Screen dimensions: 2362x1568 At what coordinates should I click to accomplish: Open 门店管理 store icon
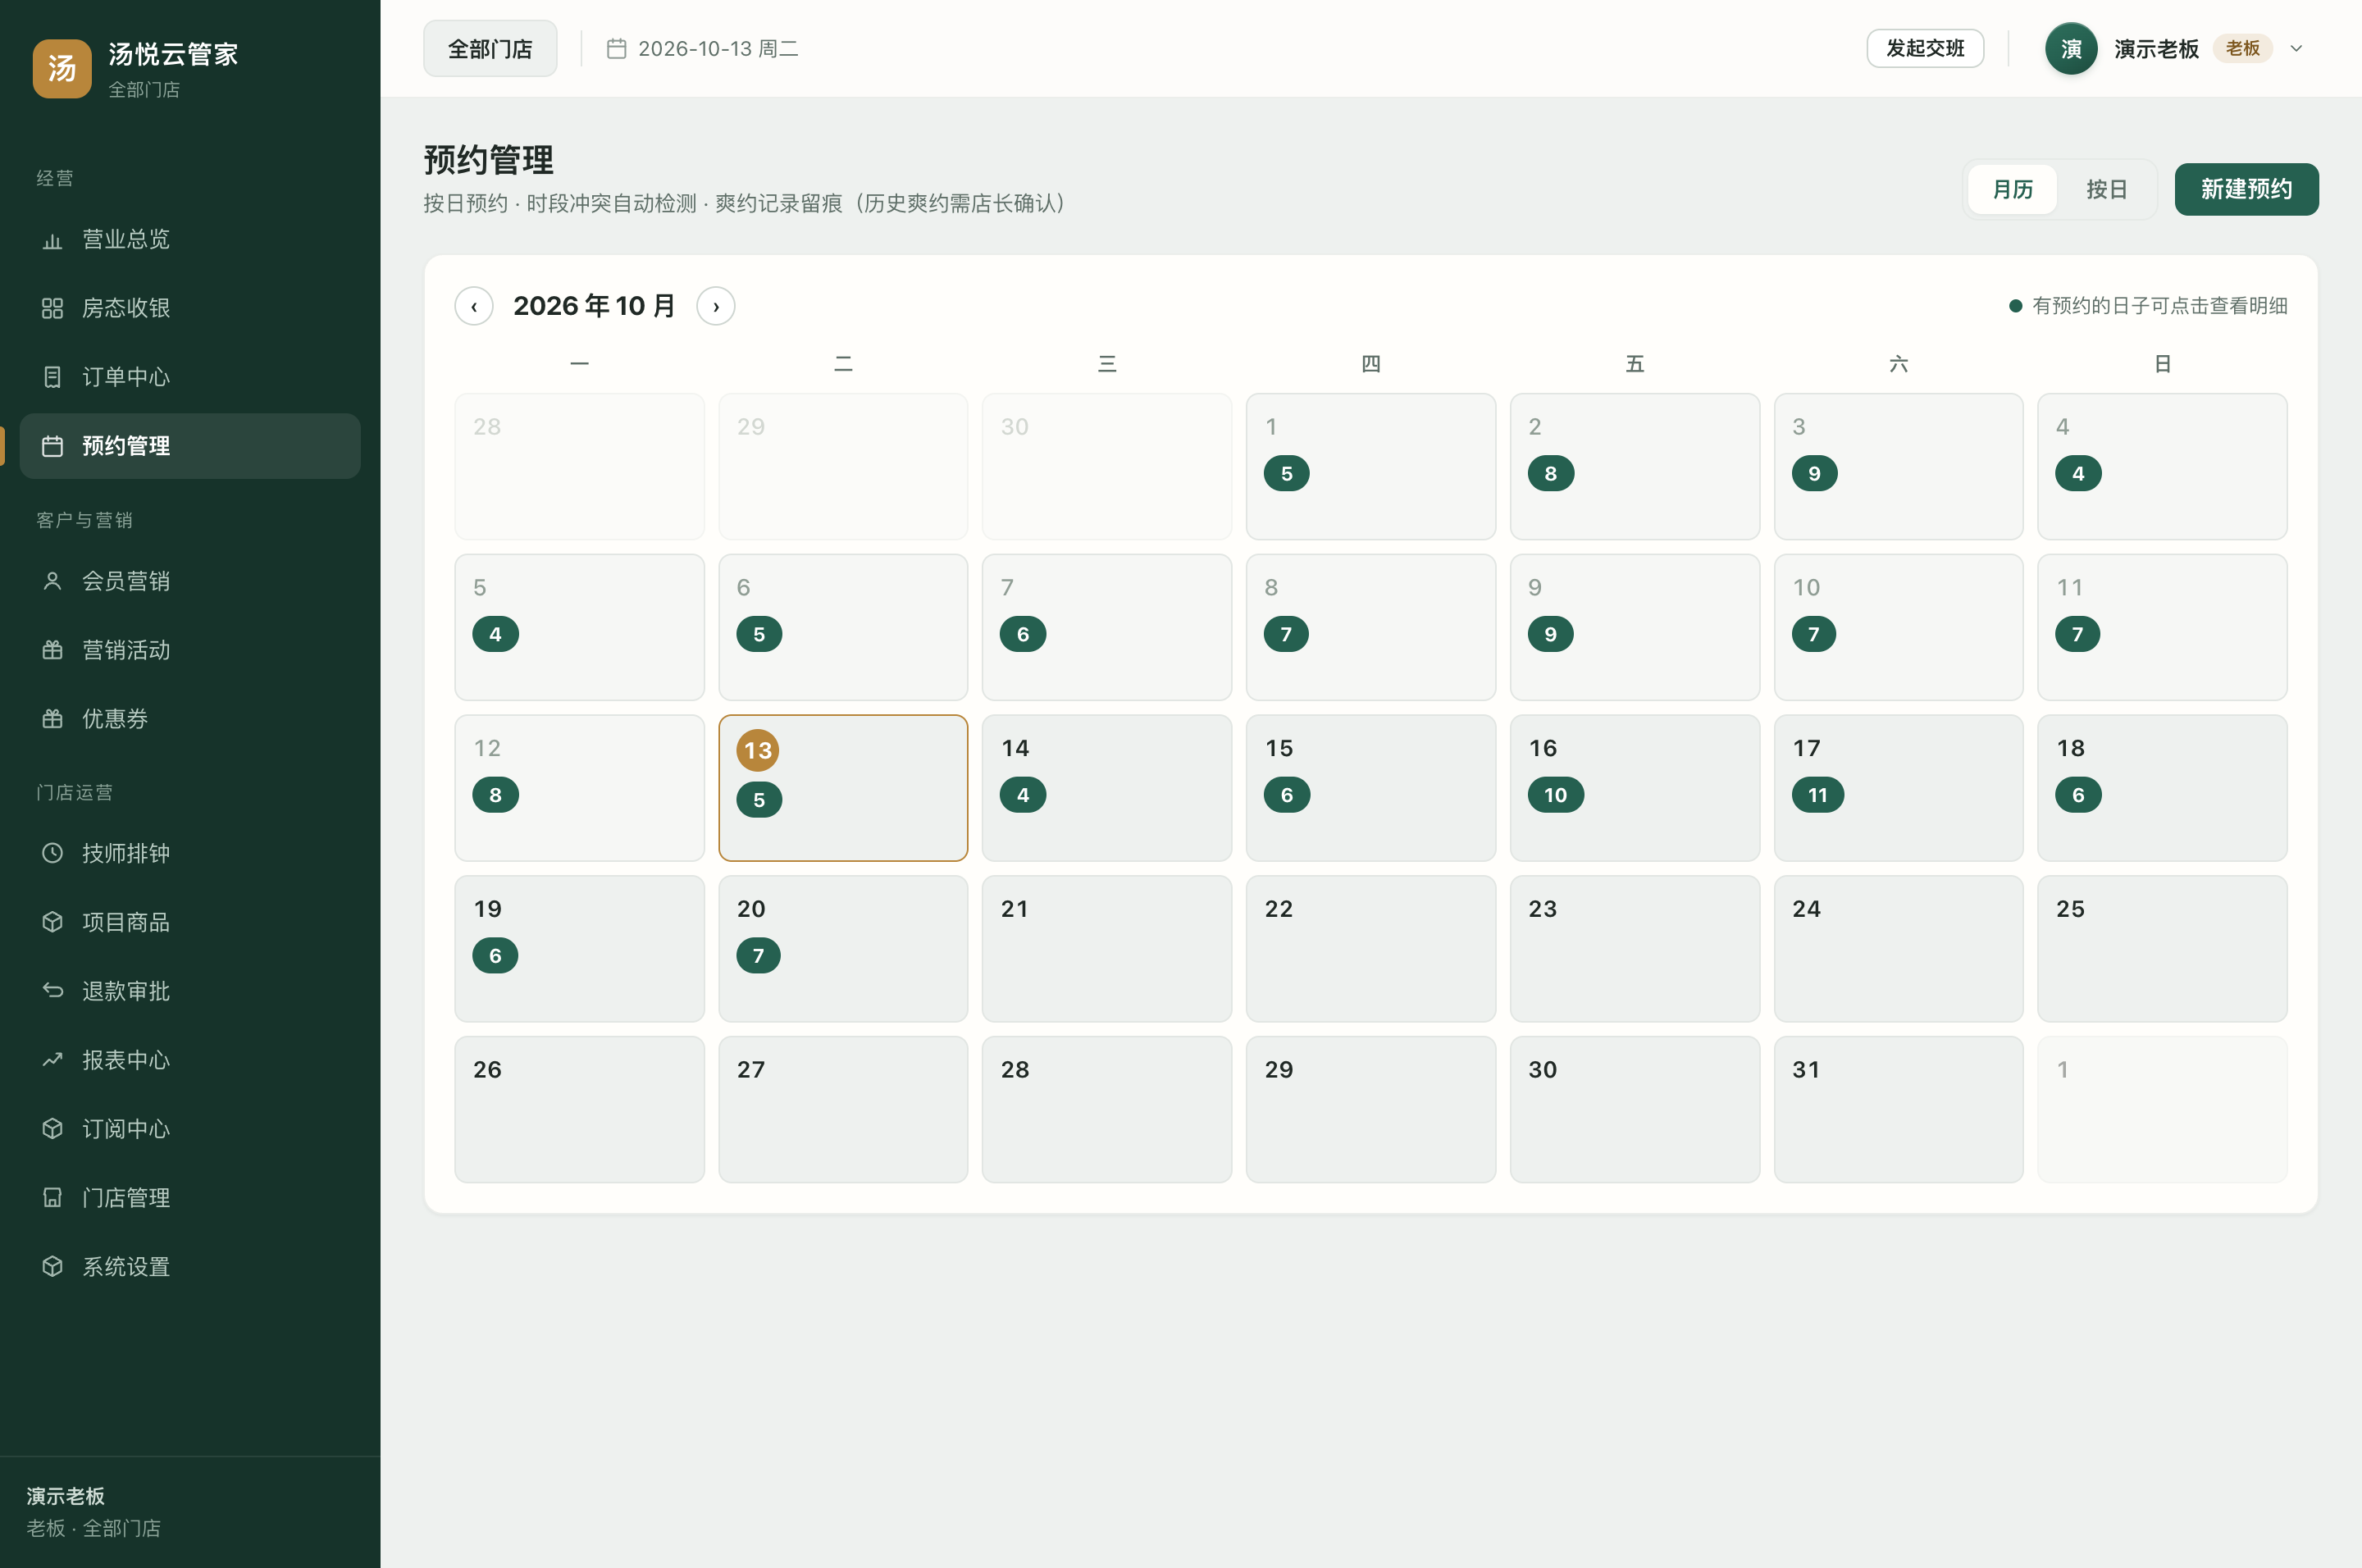coord(52,1198)
